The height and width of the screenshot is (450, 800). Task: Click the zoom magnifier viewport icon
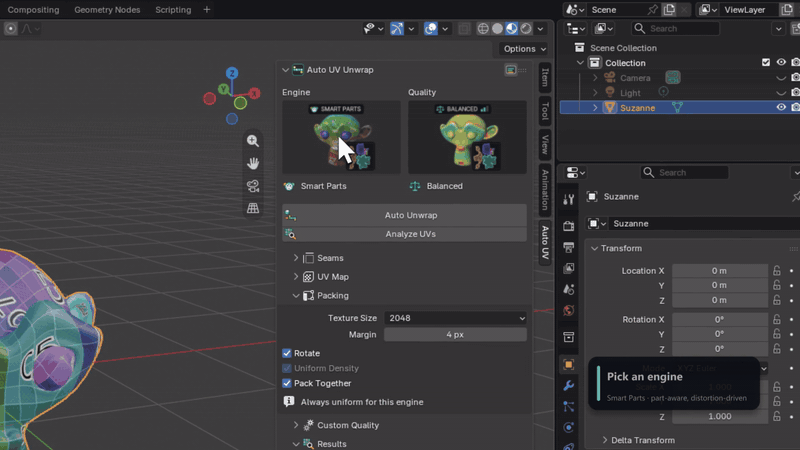point(253,141)
